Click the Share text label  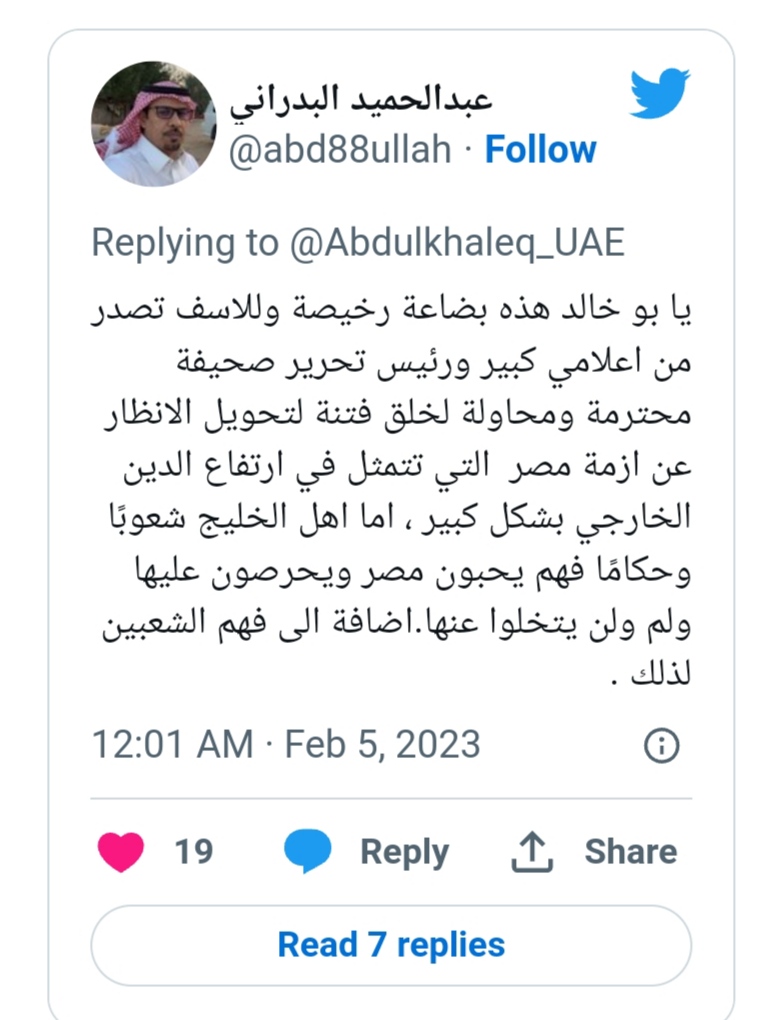click(x=631, y=851)
